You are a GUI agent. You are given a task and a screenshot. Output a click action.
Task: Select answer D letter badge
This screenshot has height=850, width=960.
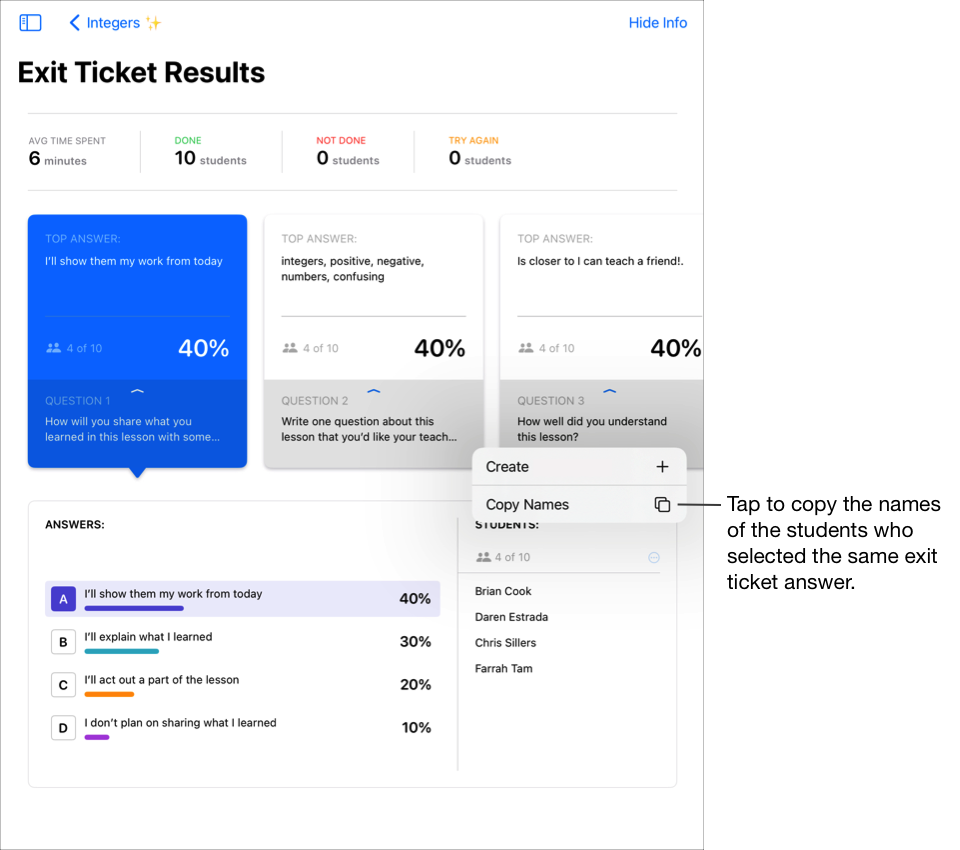(x=63, y=728)
